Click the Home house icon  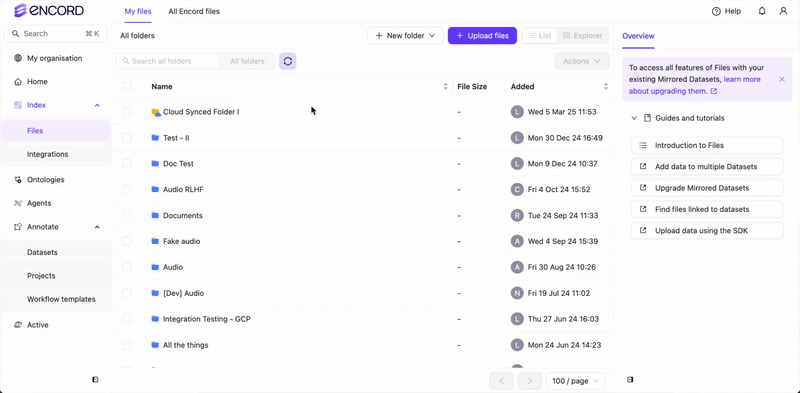[x=18, y=82]
